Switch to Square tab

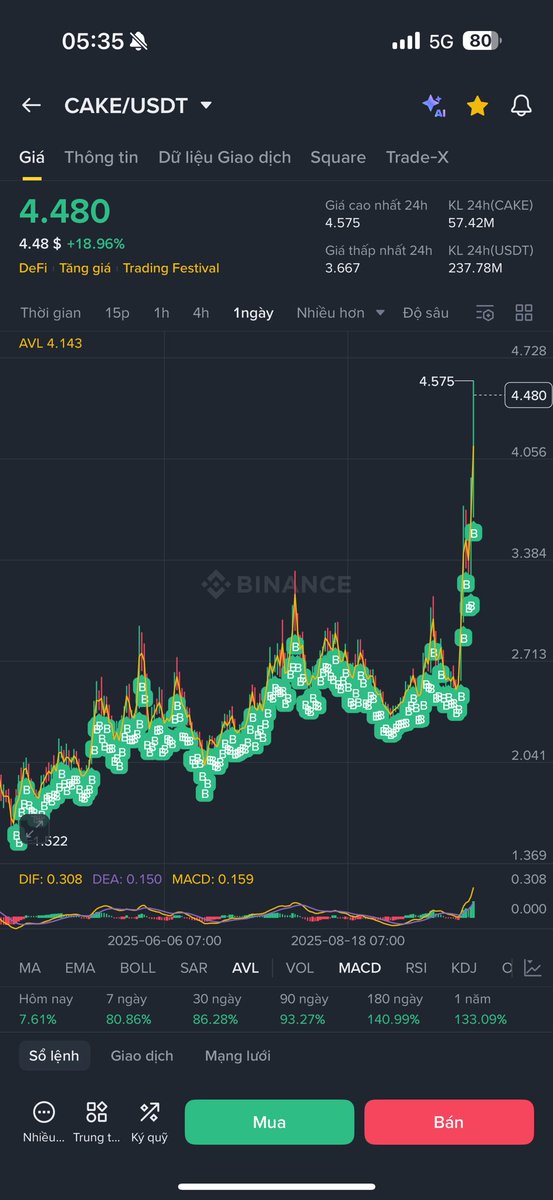(338, 157)
